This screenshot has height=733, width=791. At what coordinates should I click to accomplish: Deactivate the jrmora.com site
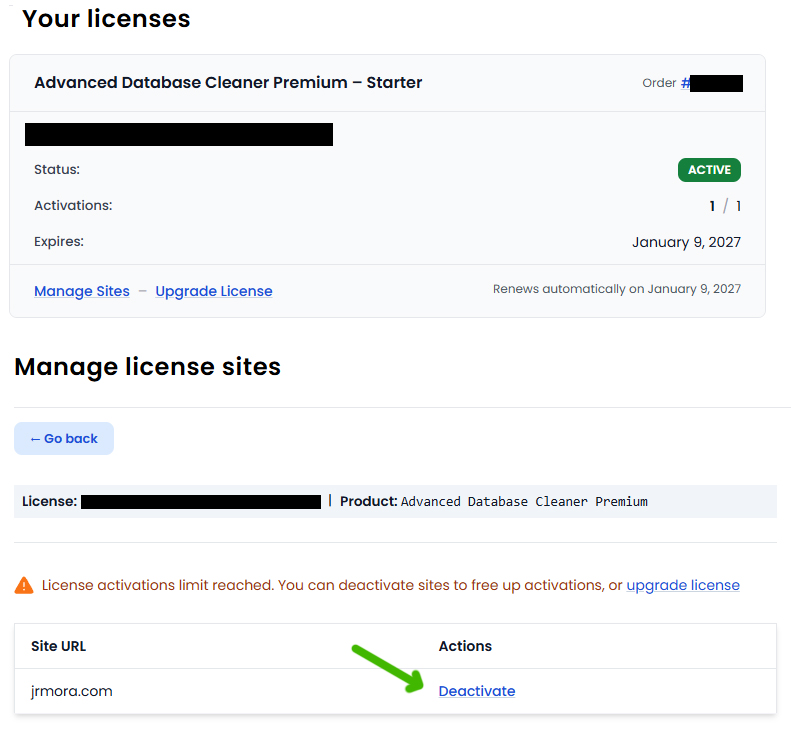click(x=477, y=691)
